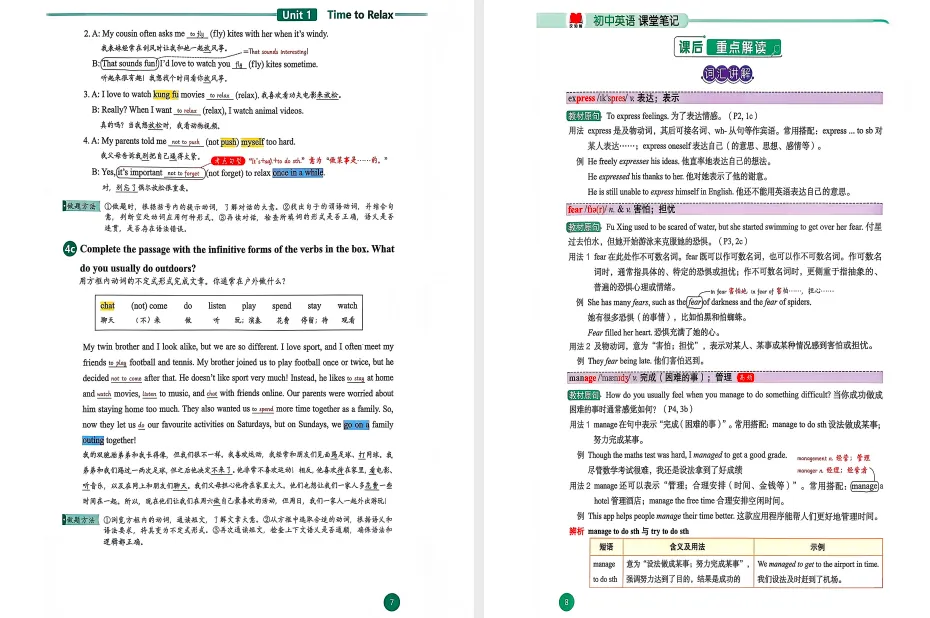Click the word "listen" in the verb box
The image size is (930, 618).
coord(217,306)
